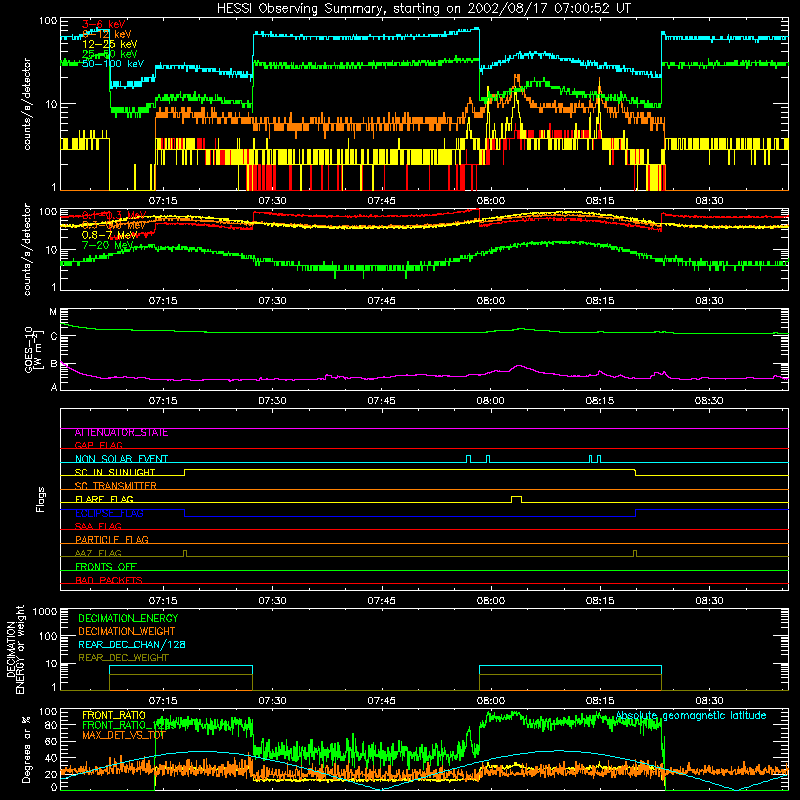
Task: Click the 0.8-7 MeV legend label
Action: click(x=110, y=235)
